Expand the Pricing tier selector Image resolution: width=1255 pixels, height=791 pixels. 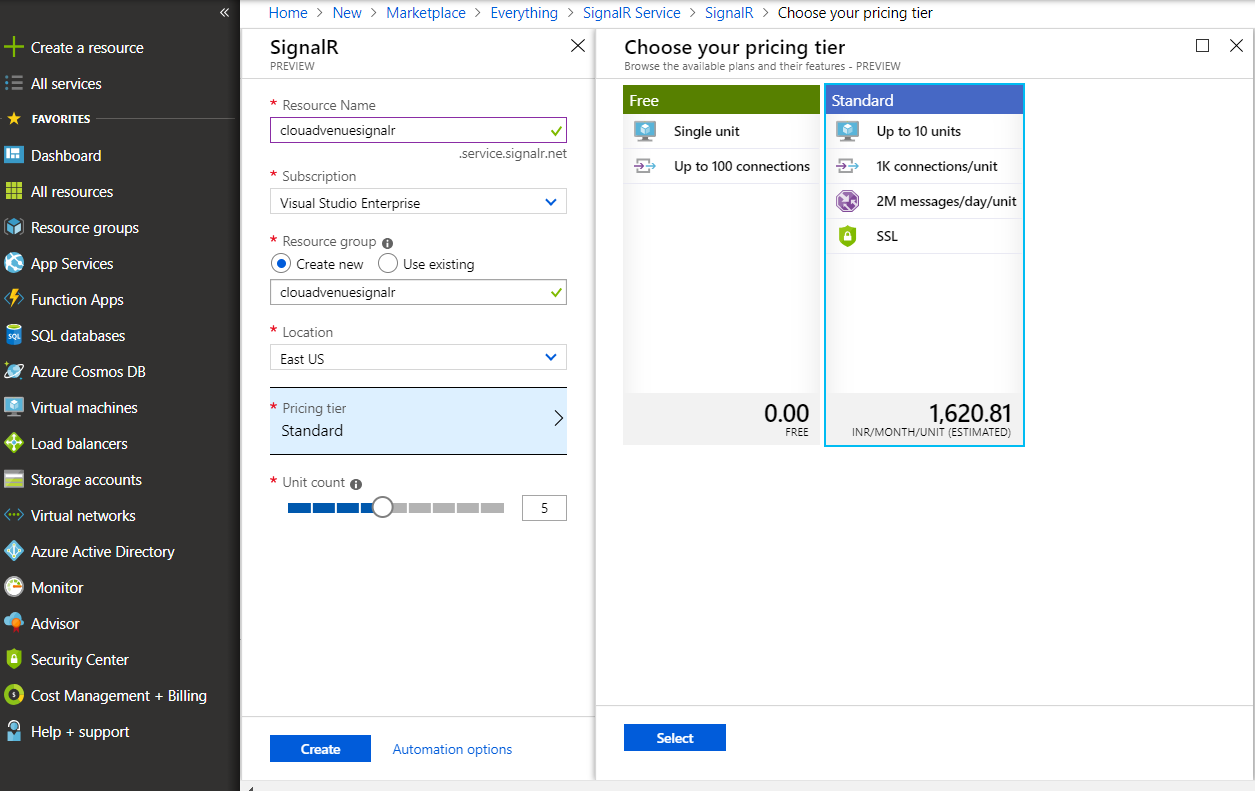[418, 420]
